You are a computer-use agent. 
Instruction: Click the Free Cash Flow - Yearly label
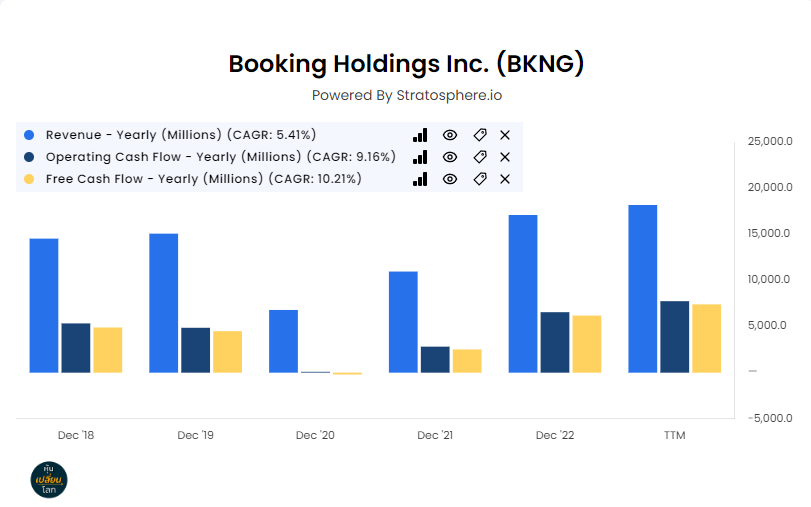tap(204, 179)
